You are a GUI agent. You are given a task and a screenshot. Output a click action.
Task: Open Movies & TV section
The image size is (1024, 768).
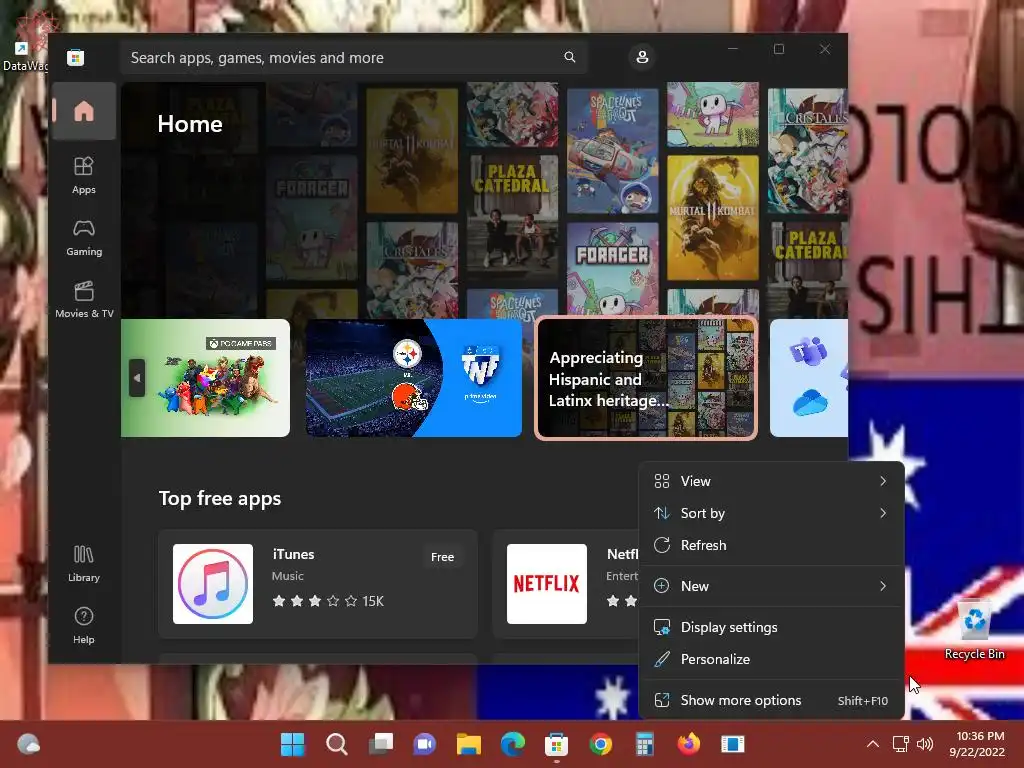coord(84,299)
